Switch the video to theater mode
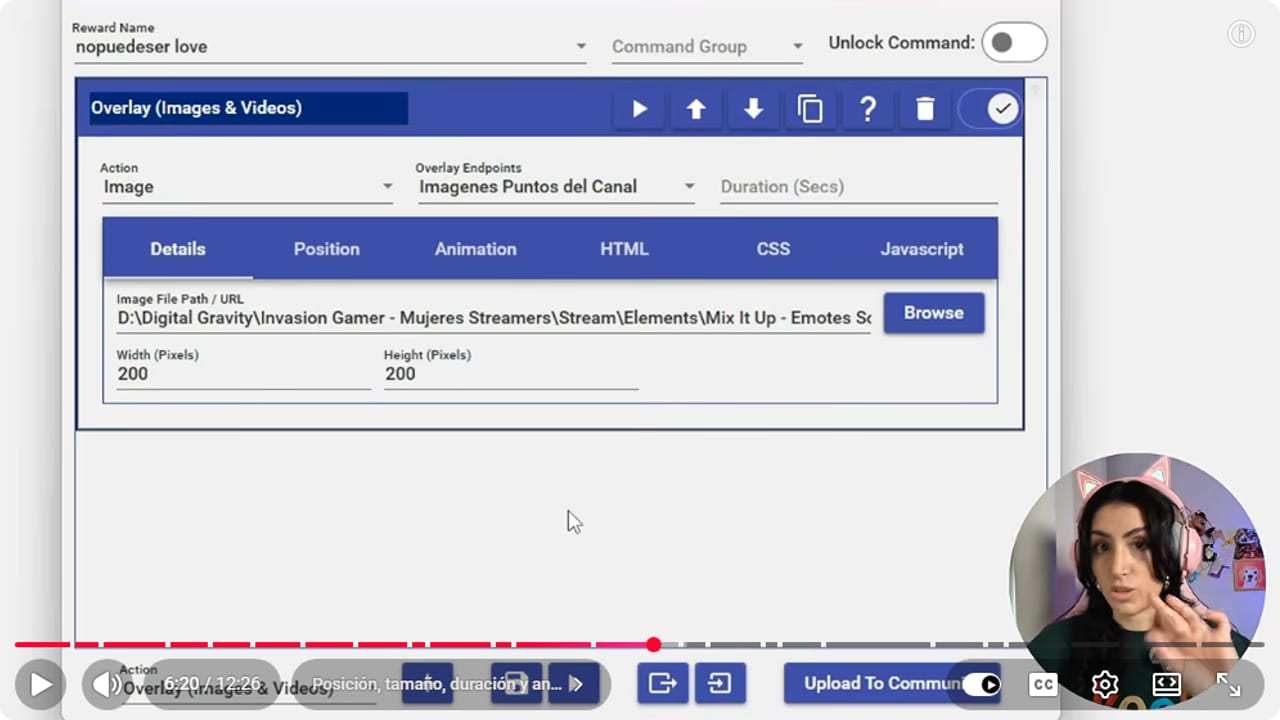The image size is (1280, 720). pos(1166,684)
